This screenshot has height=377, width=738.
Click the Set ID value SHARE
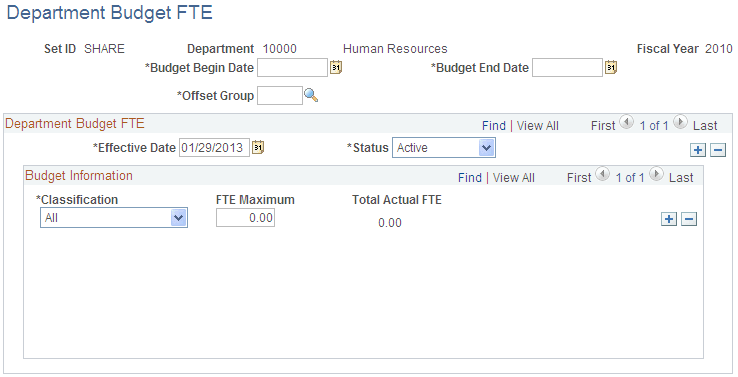[x=104, y=49]
